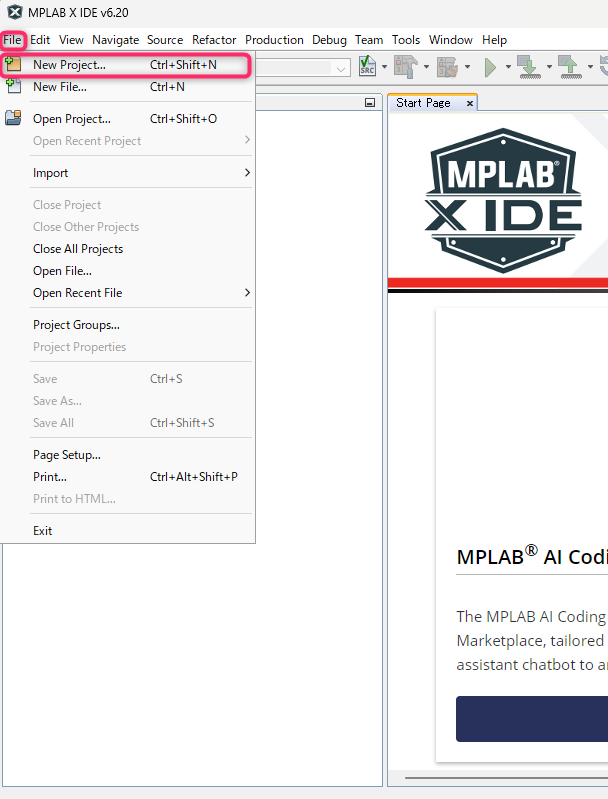This screenshot has height=799, width=608.
Task: Click the horizontal scrollbar under Start Page
Action: [507, 778]
